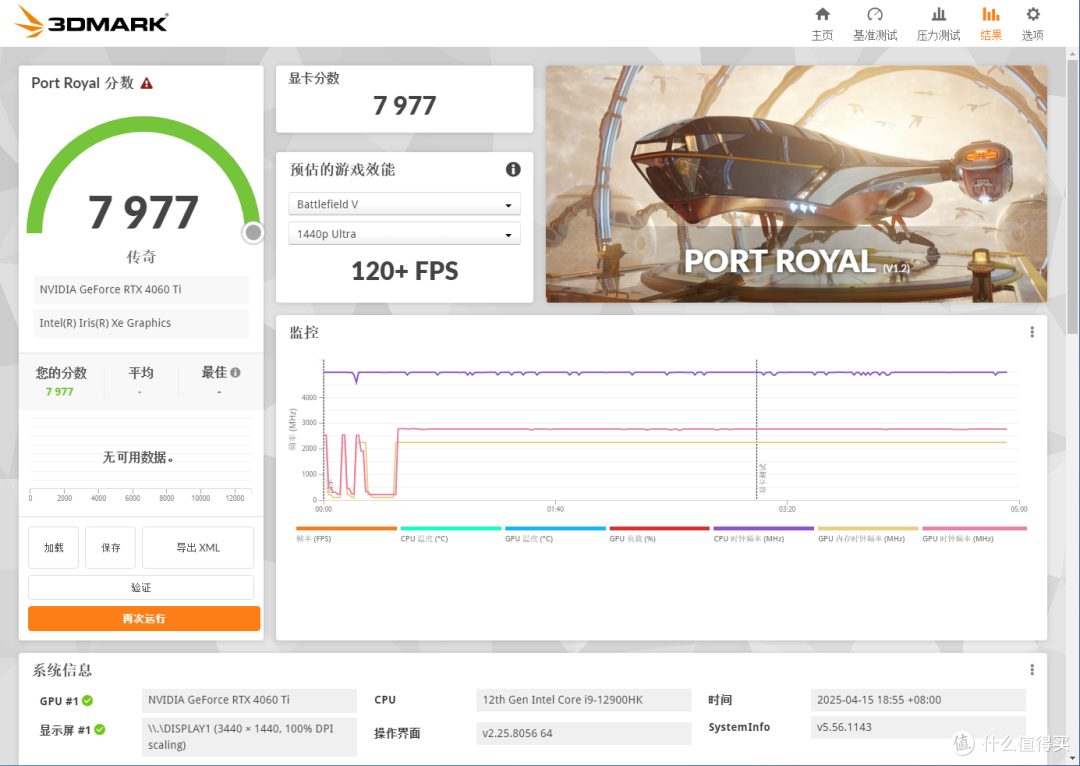Screen dimensions: 1080x766
Task: Click the 保存 (Save) button
Action: pos(110,548)
